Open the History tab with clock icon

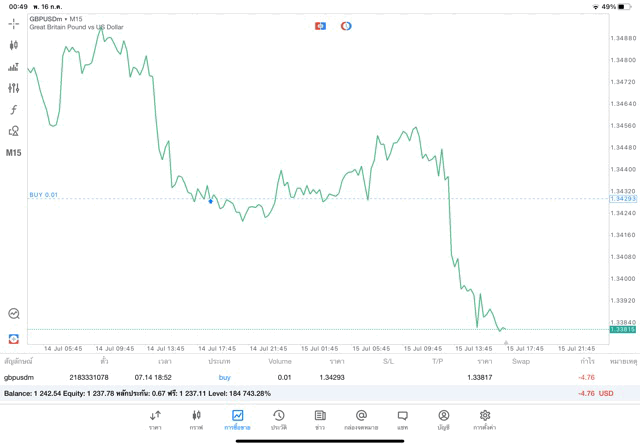pyautogui.click(x=279, y=418)
